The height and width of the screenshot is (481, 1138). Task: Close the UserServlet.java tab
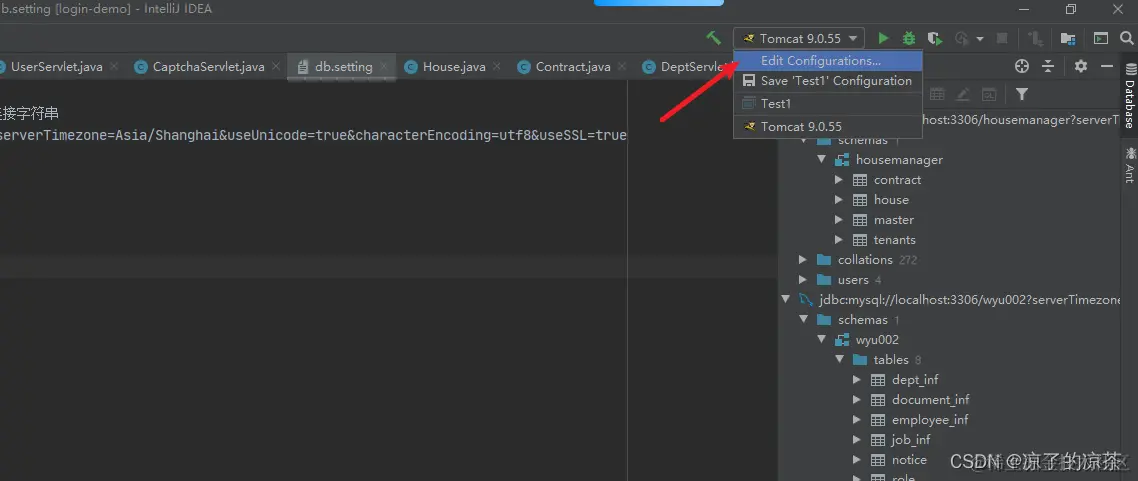pyautogui.click(x=116, y=67)
